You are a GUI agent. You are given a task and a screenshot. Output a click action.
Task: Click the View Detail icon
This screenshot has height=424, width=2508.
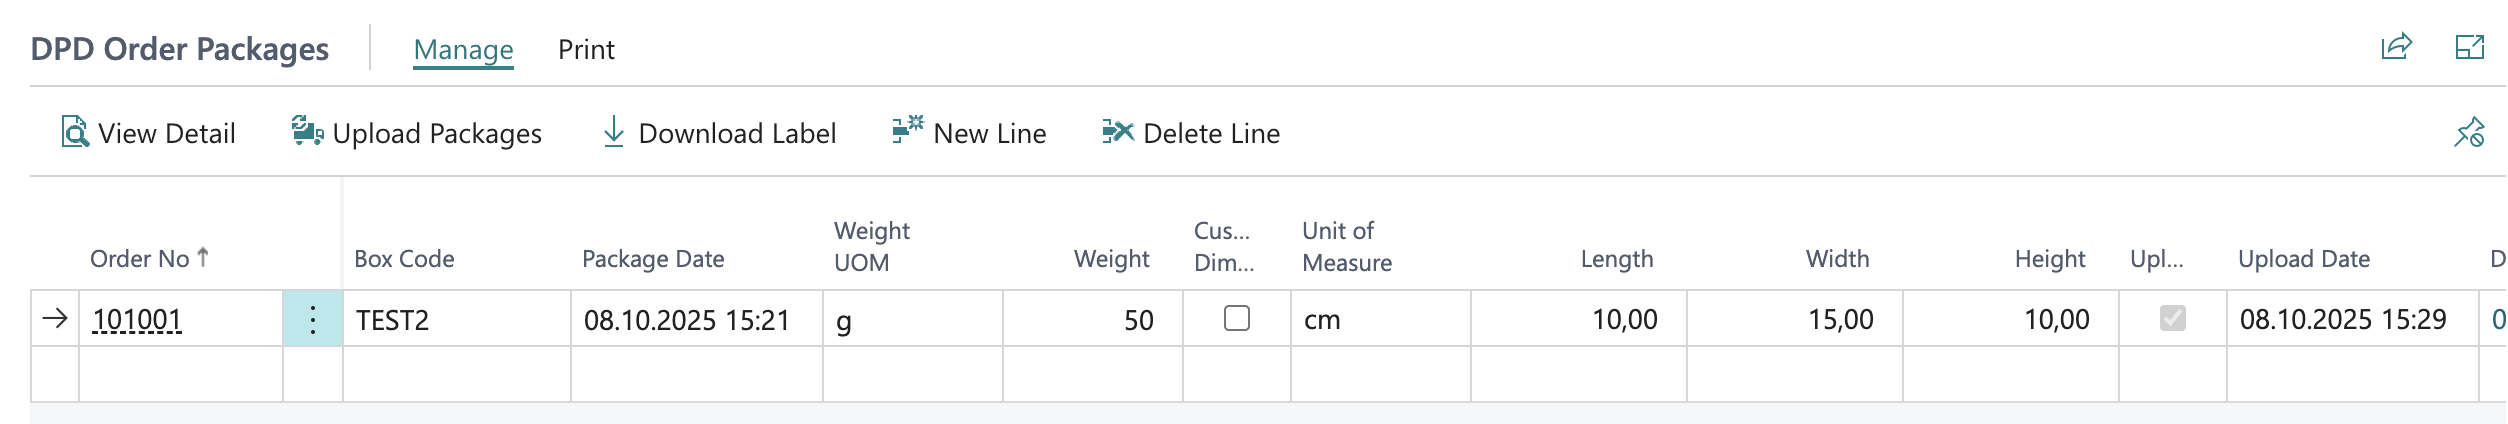[x=75, y=133]
